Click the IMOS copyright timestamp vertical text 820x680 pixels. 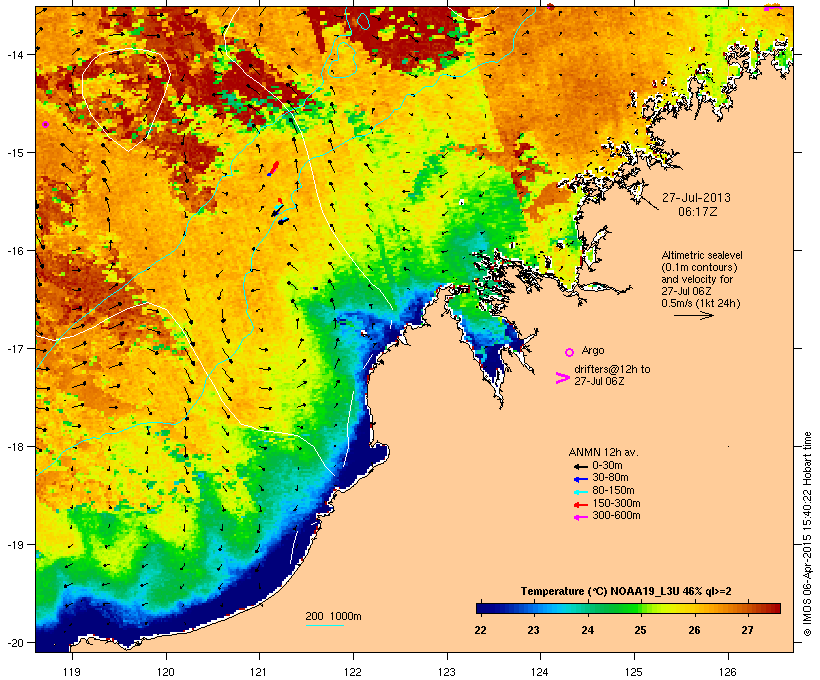pos(807,534)
